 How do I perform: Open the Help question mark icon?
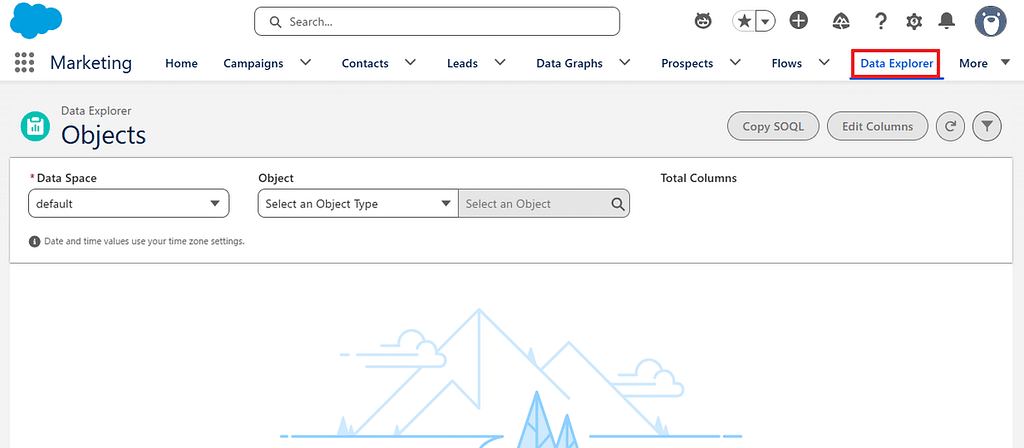pyautogui.click(x=880, y=22)
